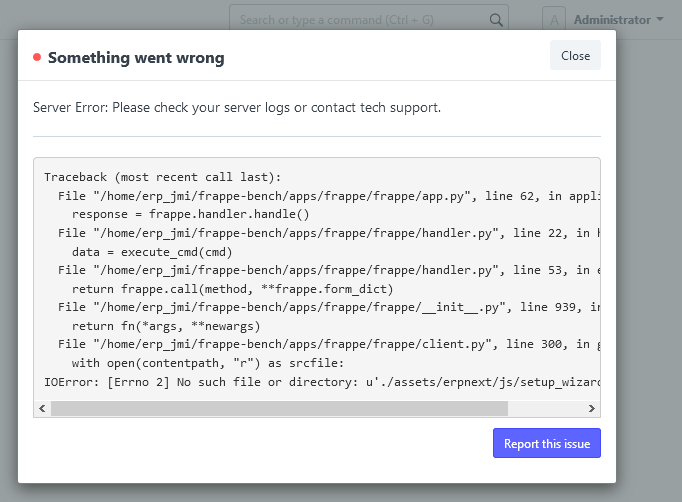Screen dimensions: 682x502
Task: Click the "data = execute_cmd(cmd)" code line
Action: point(152,252)
